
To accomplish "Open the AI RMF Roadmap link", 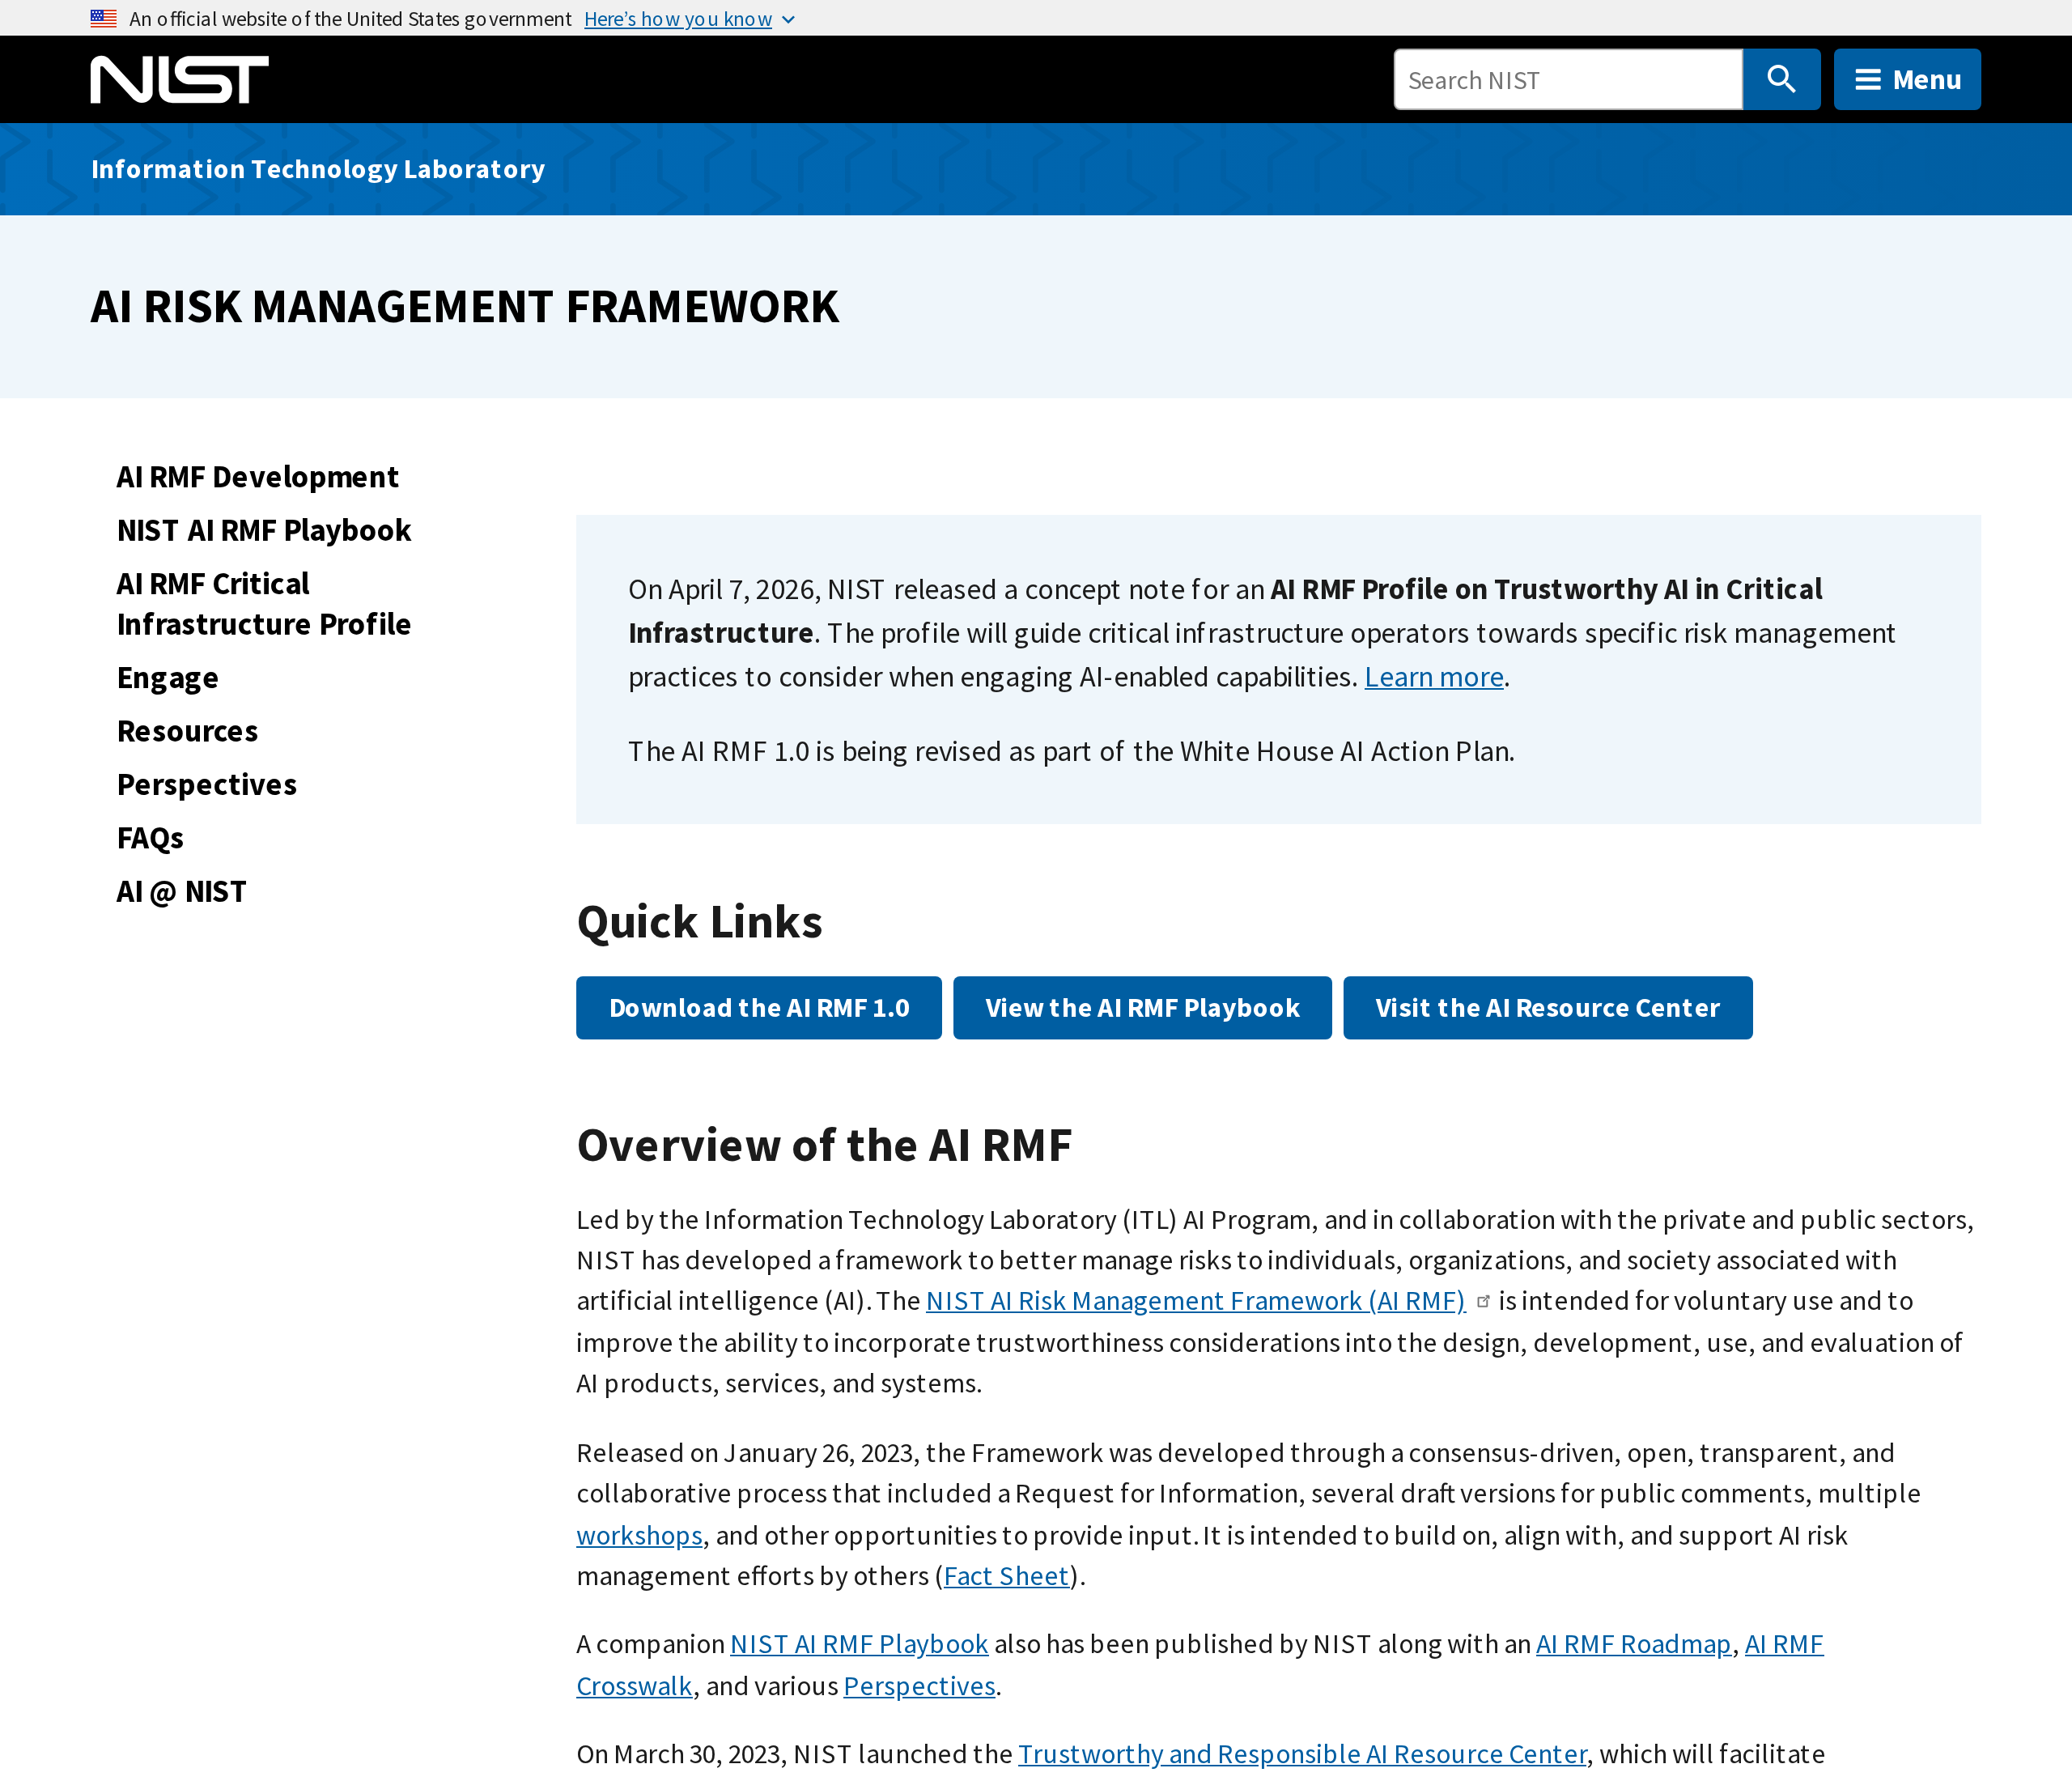I will click(x=1633, y=1644).
